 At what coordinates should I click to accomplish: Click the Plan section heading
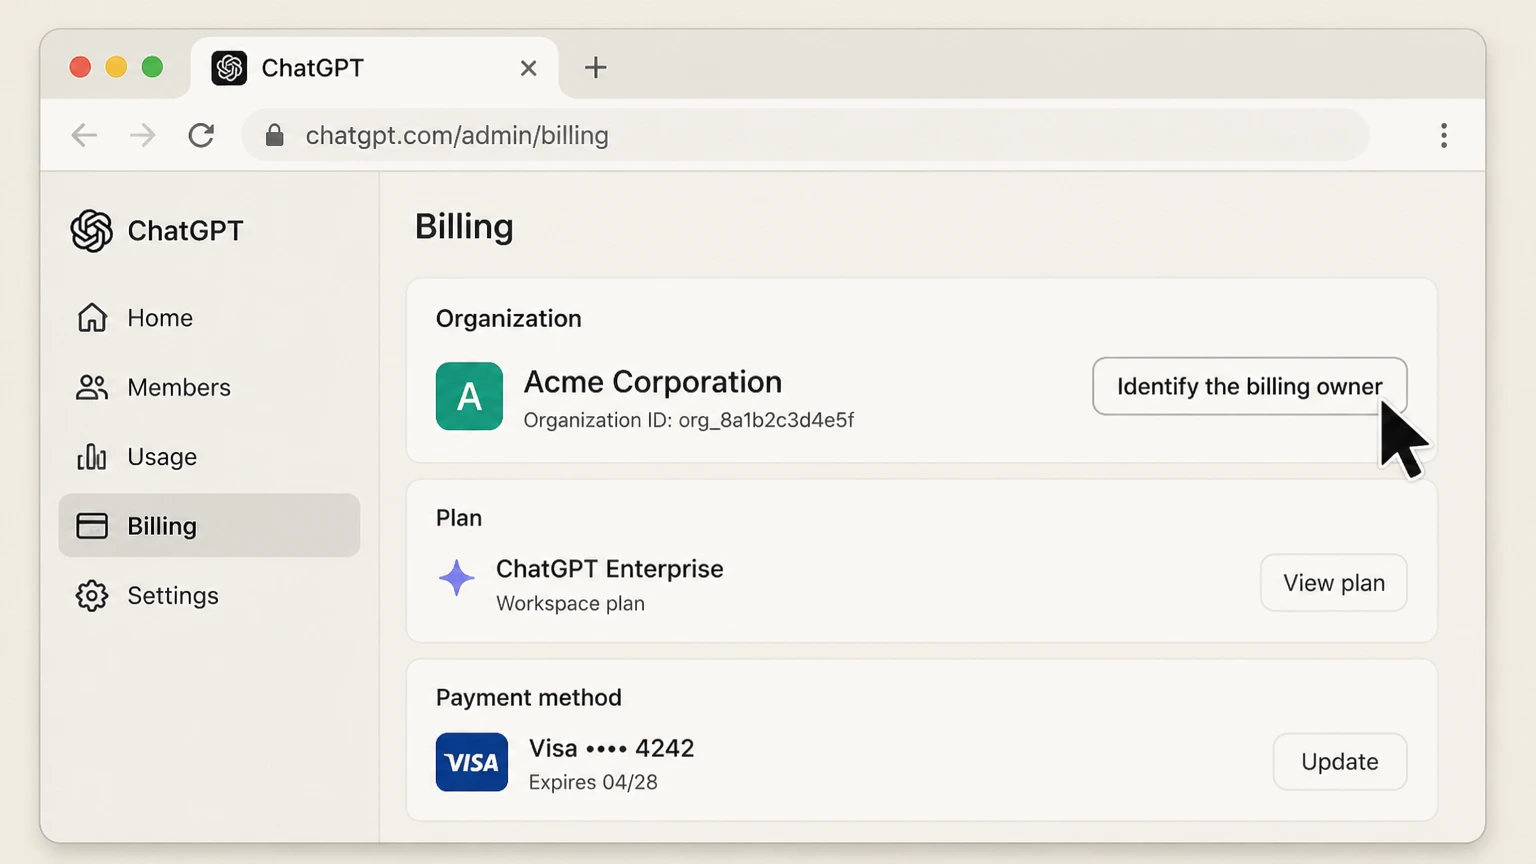click(x=459, y=518)
